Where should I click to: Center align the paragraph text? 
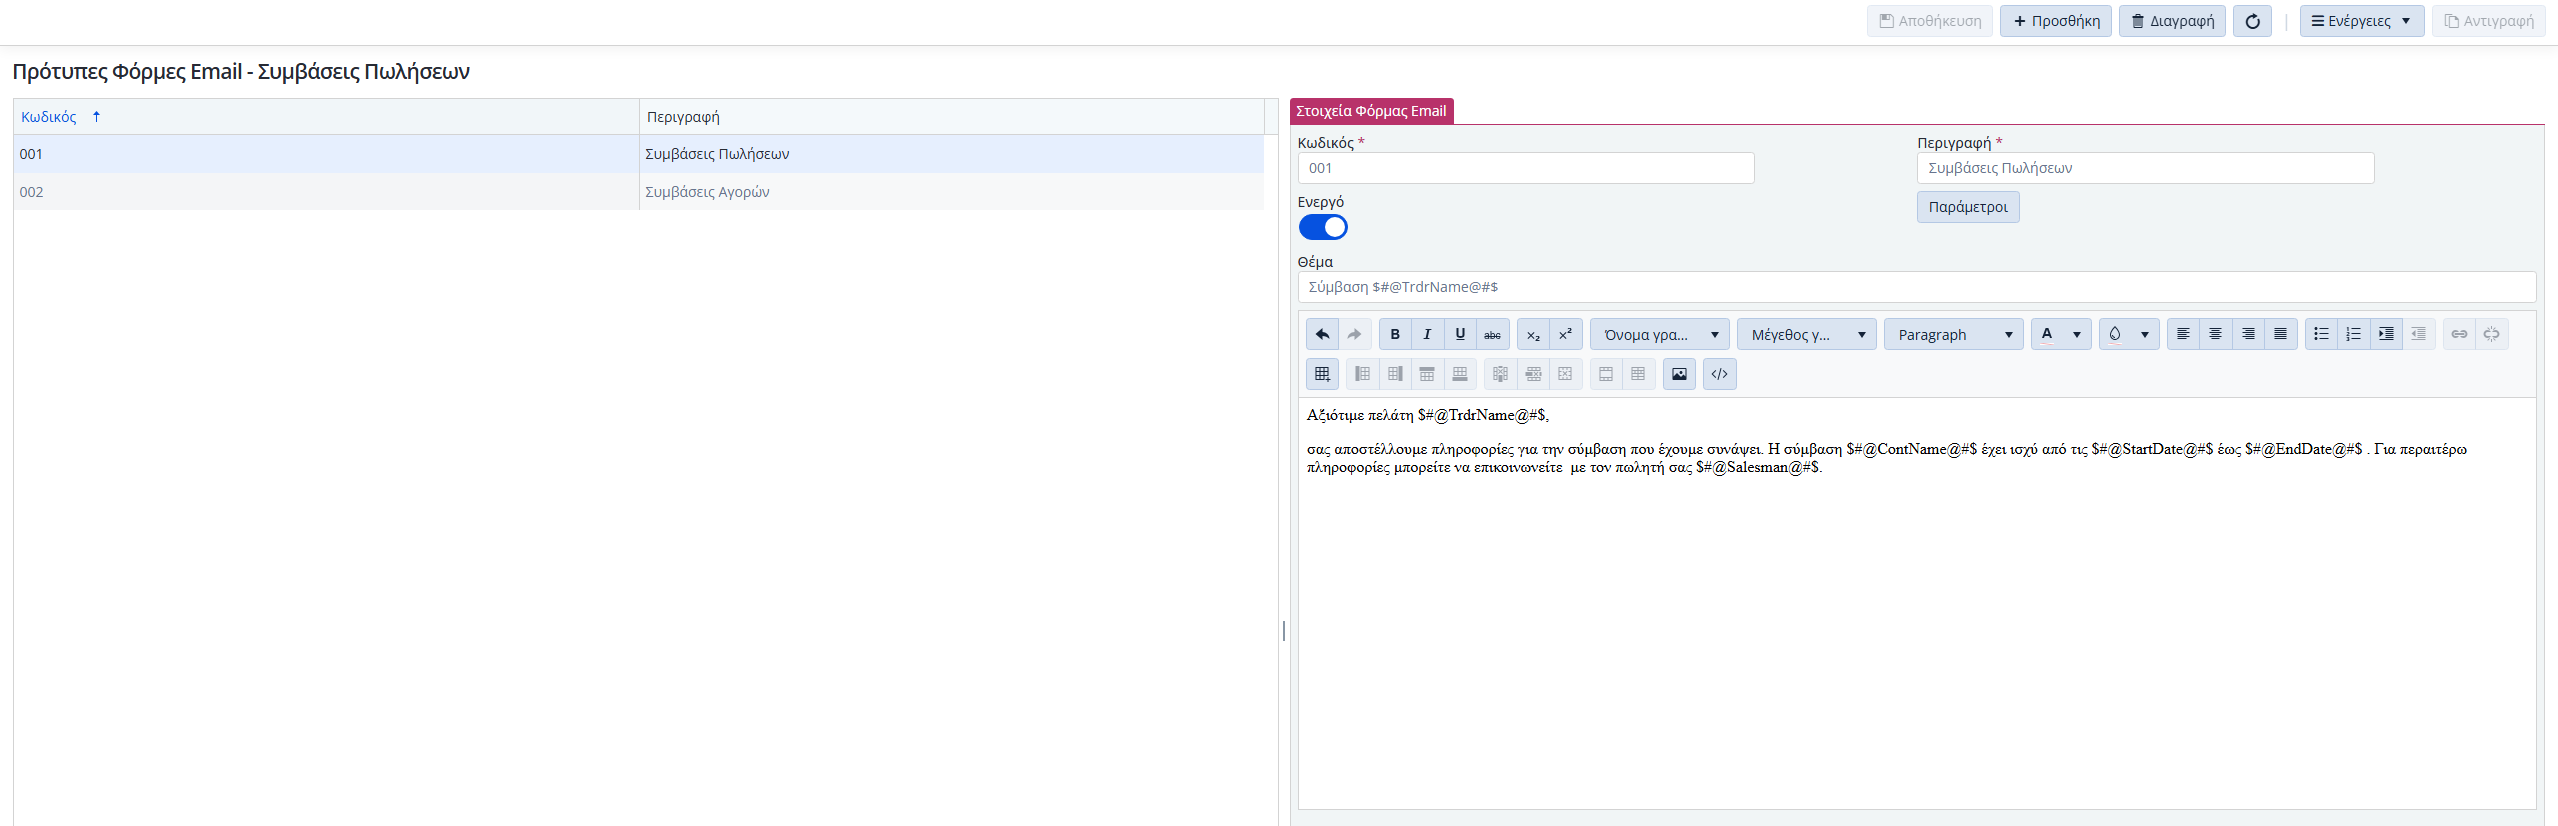(2215, 334)
